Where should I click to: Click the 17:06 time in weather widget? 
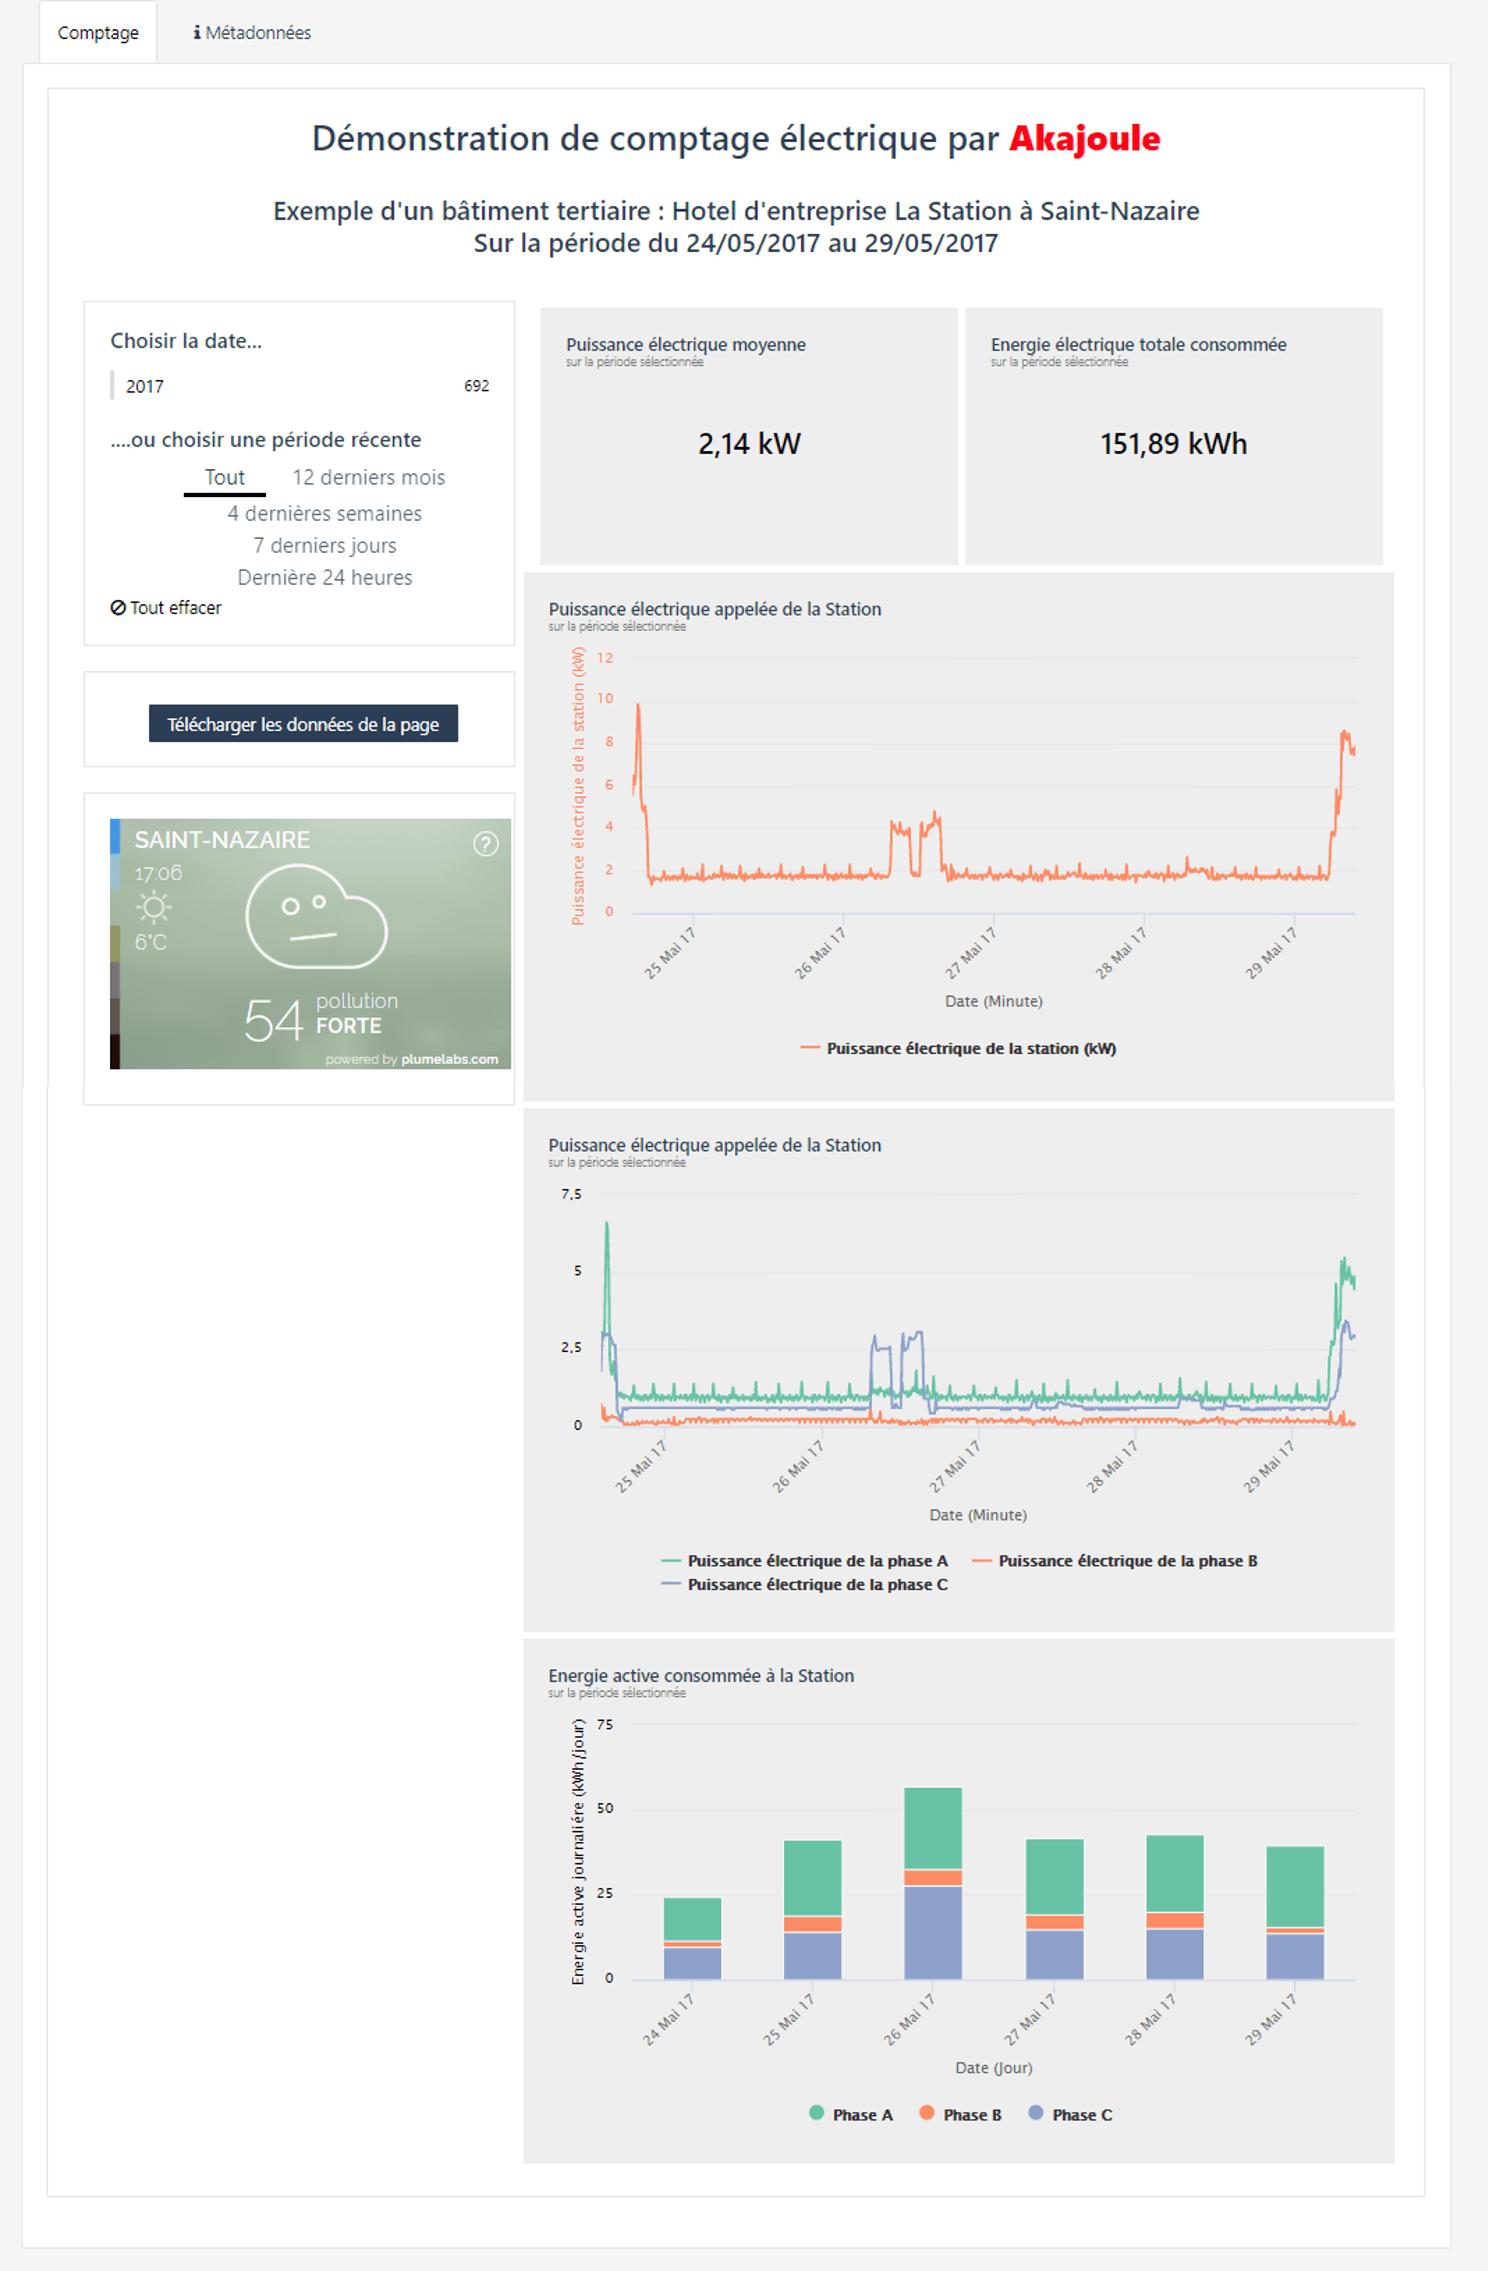tap(158, 873)
